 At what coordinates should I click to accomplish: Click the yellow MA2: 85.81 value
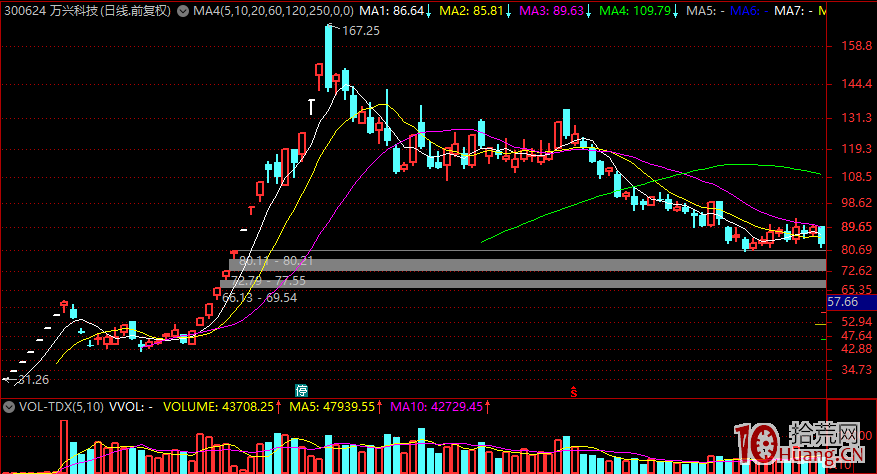(471, 11)
